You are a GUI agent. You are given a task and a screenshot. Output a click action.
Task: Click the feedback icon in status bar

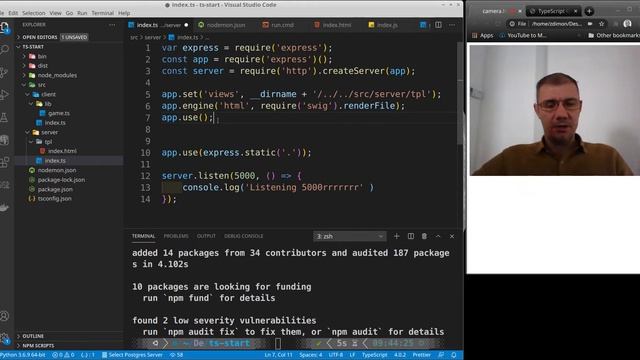tap(441, 355)
